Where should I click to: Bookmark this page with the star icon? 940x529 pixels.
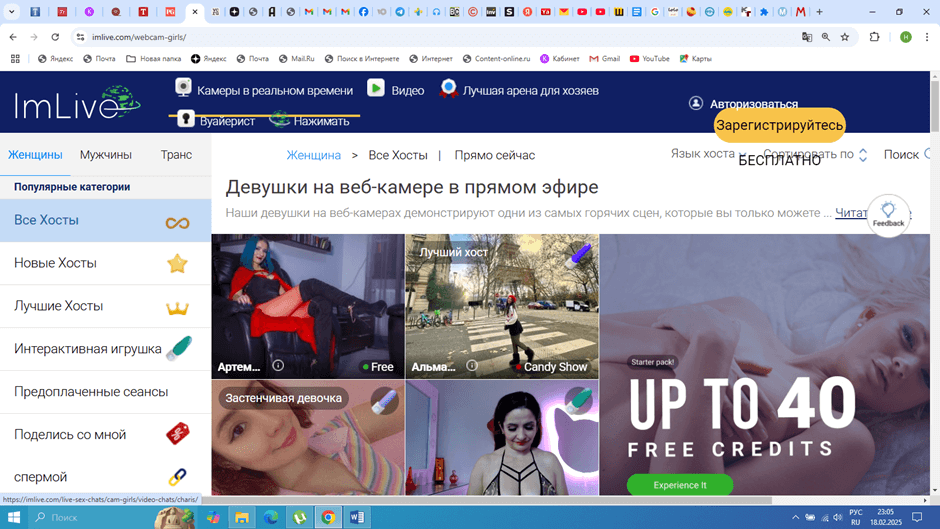pyautogui.click(x=845, y=37)
